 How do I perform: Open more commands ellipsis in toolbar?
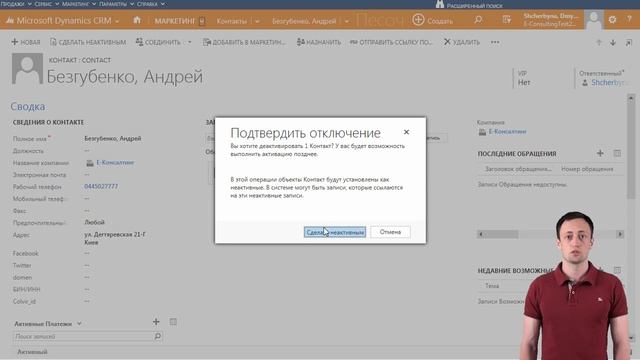click(495, 42)
